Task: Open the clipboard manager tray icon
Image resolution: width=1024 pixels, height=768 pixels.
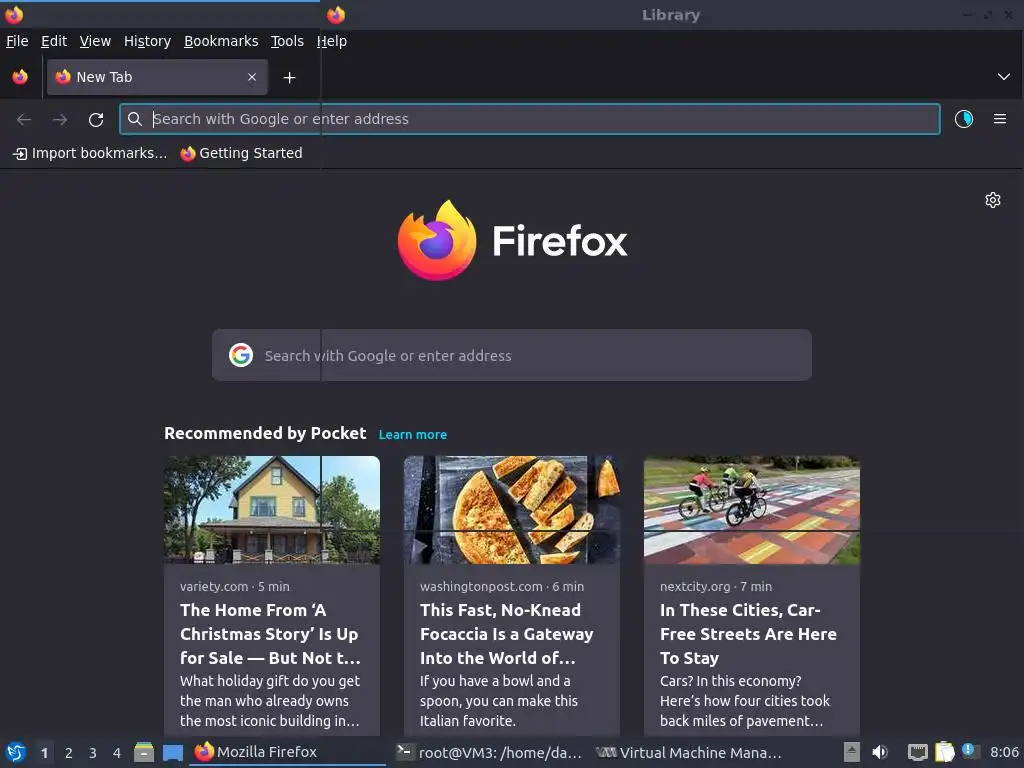Action: coord(944,752)
